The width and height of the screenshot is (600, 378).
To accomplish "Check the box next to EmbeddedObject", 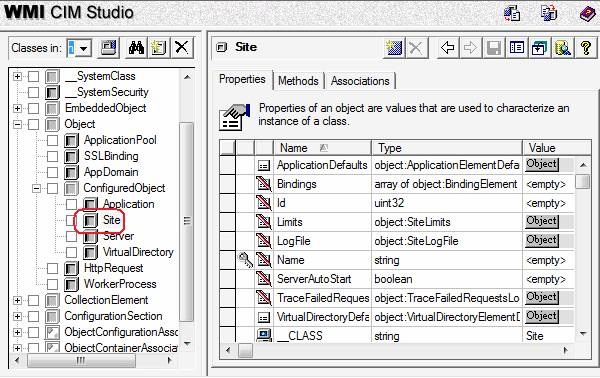I will (x=34, y=109).
